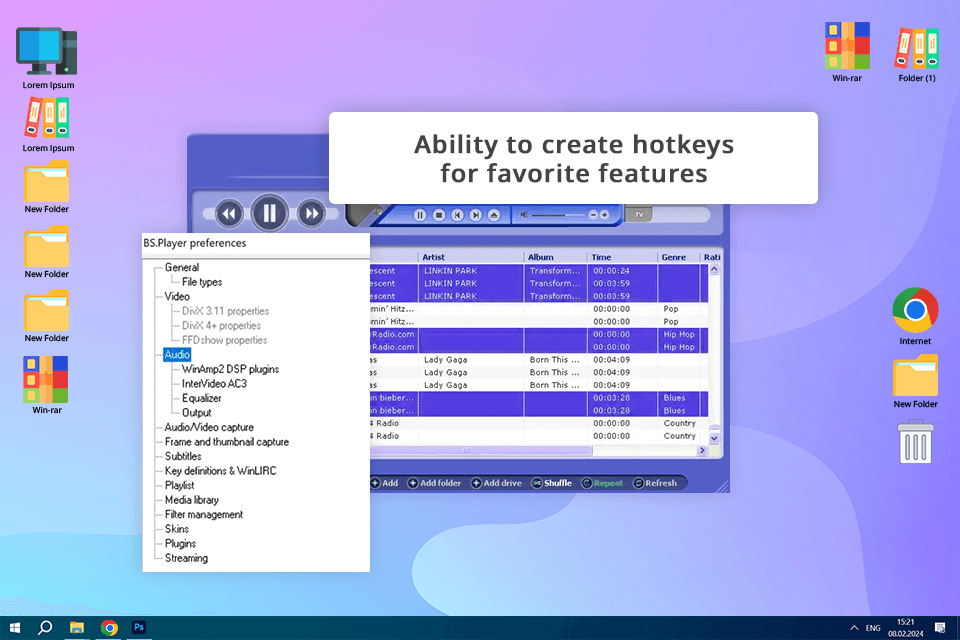Open Key definitions & WinLIRC
The image size is (960, 640).
point(220,471)
